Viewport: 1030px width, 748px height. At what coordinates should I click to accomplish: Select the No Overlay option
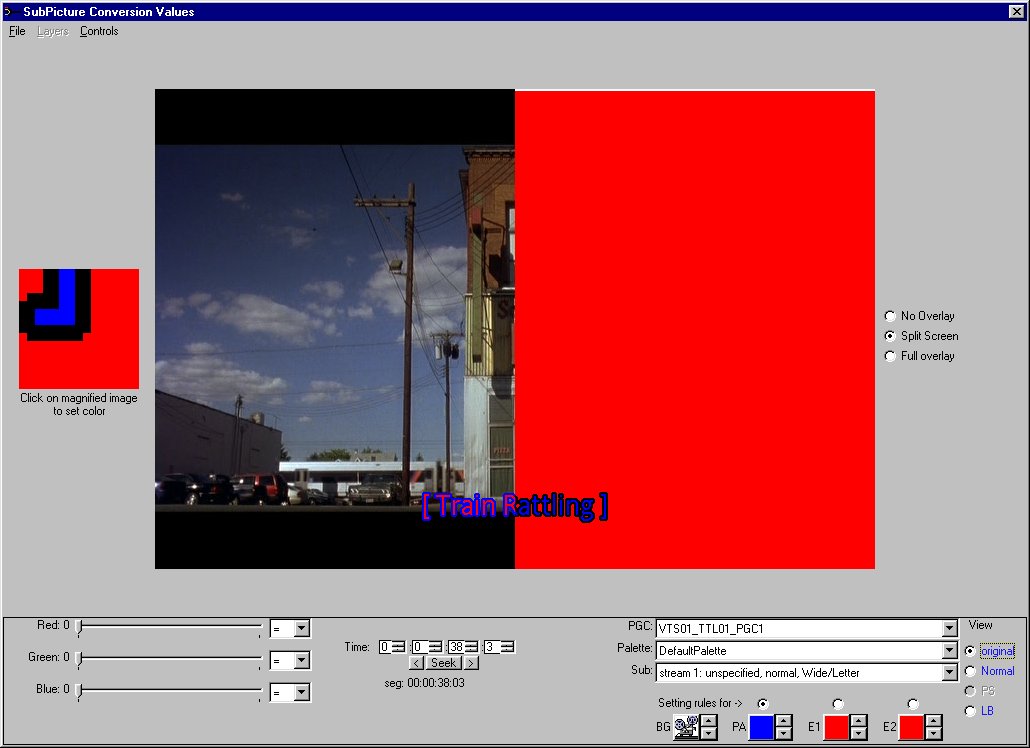890,316
